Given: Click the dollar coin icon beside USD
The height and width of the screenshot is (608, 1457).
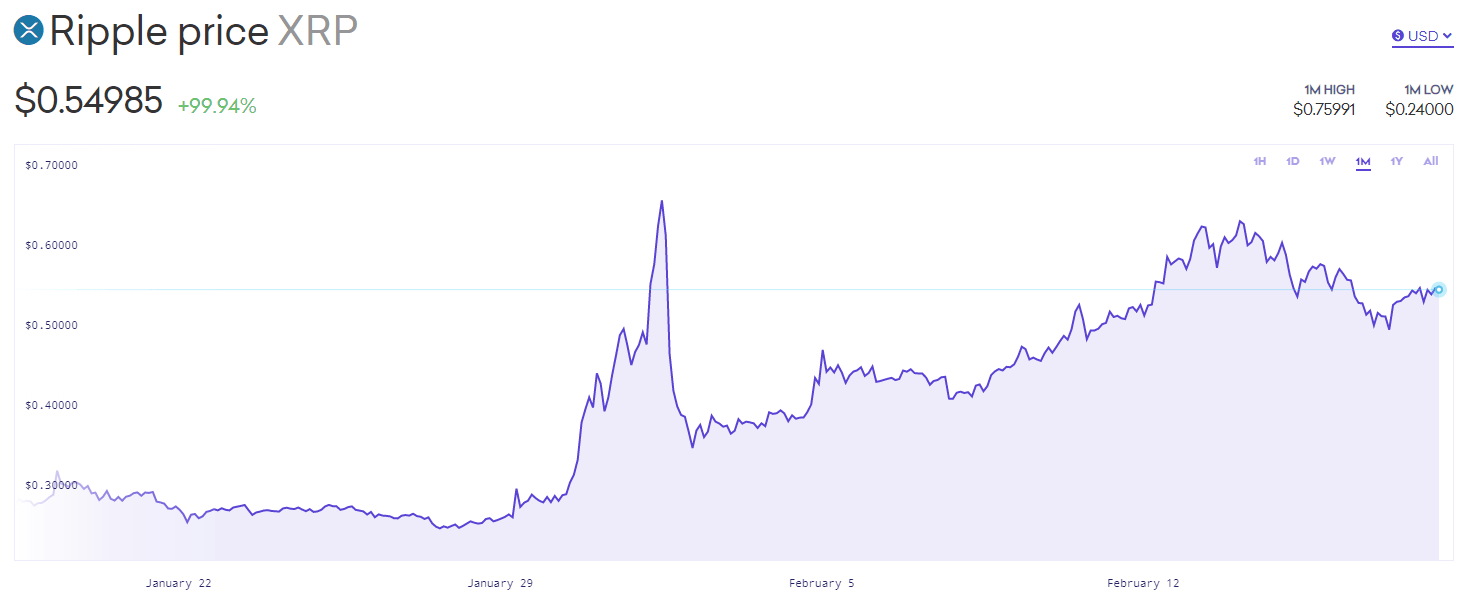Looking at the screenshot, I should click(x=1398, y=36).
